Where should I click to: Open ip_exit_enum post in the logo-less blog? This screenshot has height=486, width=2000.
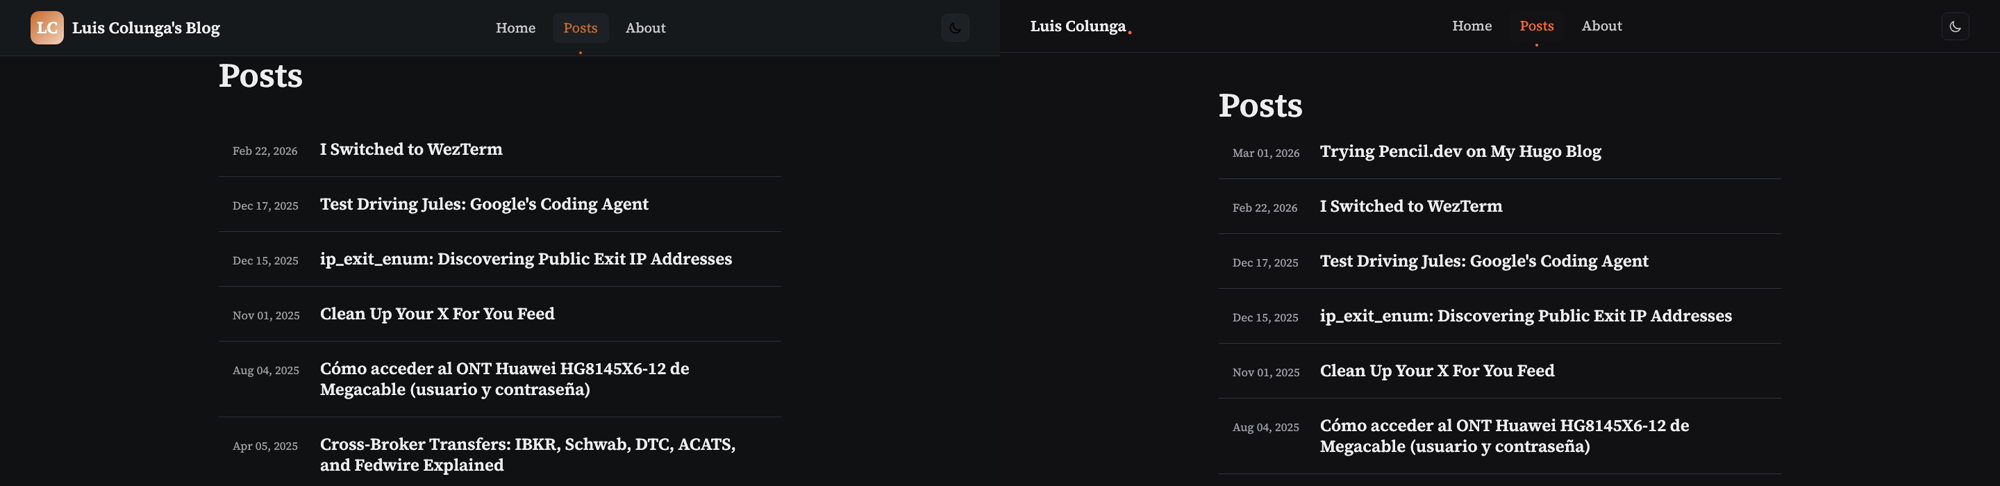coord(1525,316)
